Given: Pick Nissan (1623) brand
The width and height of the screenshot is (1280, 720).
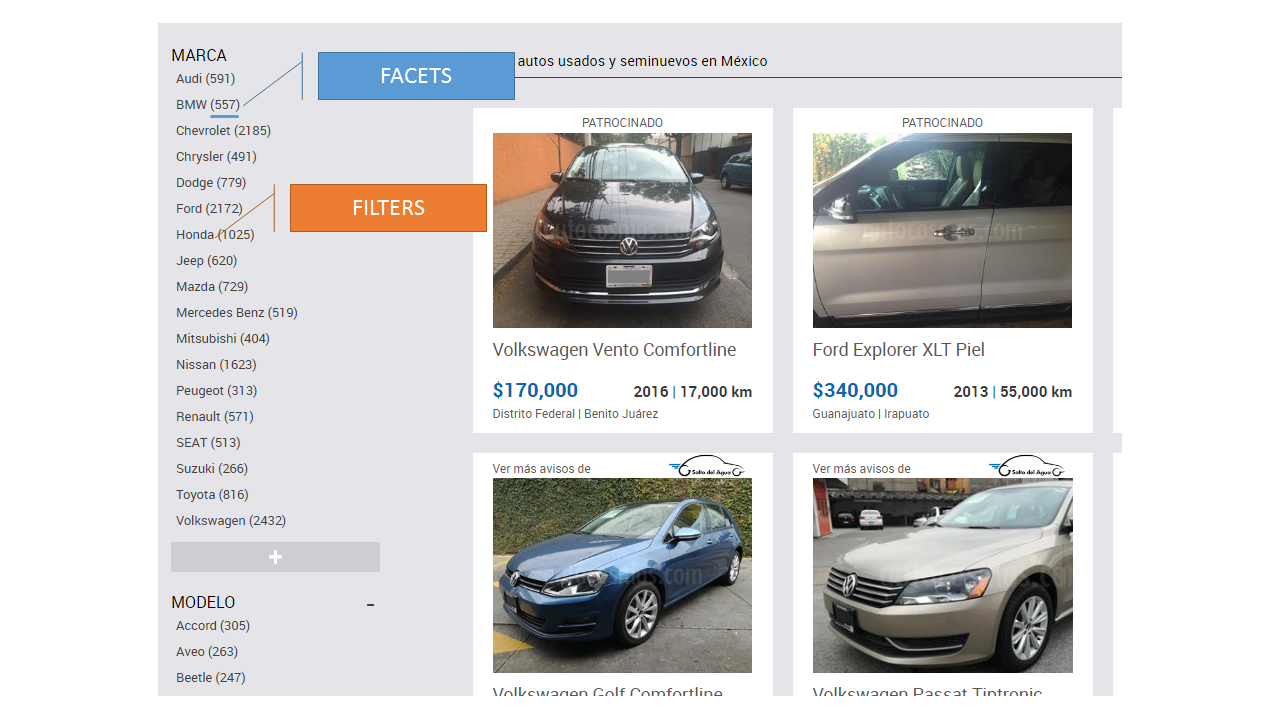Looking at the screenshot, I should [x=216, y=365].
